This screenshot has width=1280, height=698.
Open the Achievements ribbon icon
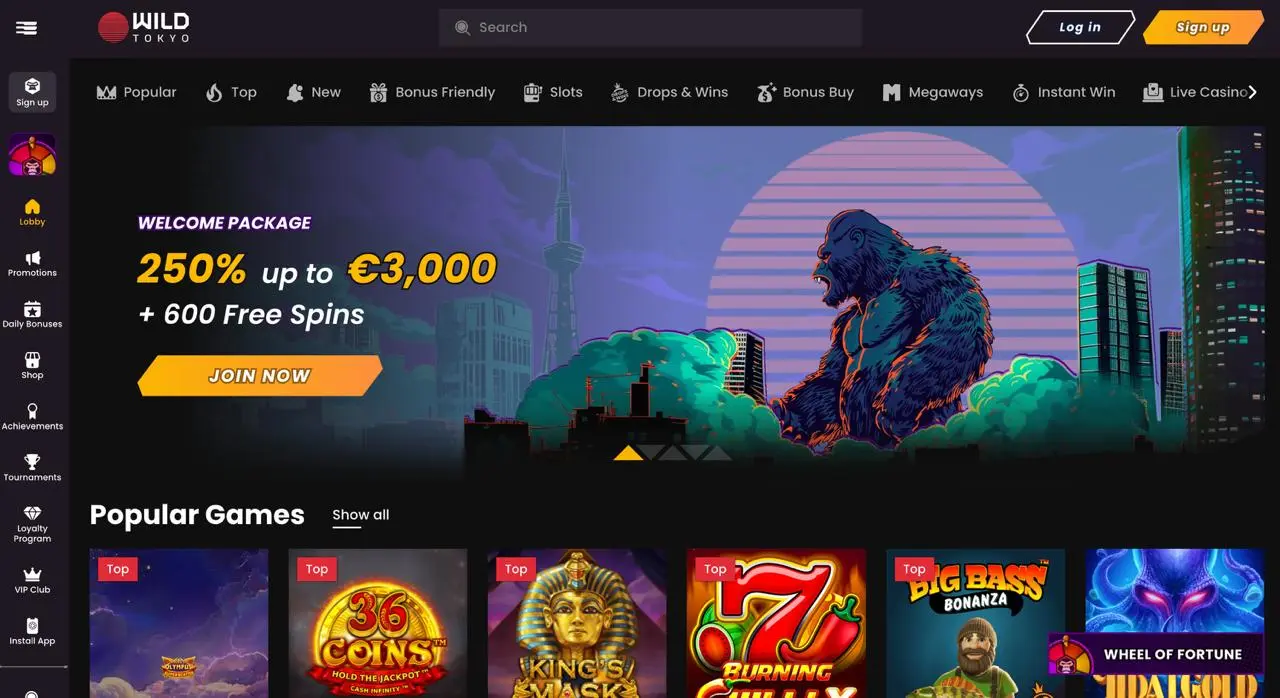(32, 411)
